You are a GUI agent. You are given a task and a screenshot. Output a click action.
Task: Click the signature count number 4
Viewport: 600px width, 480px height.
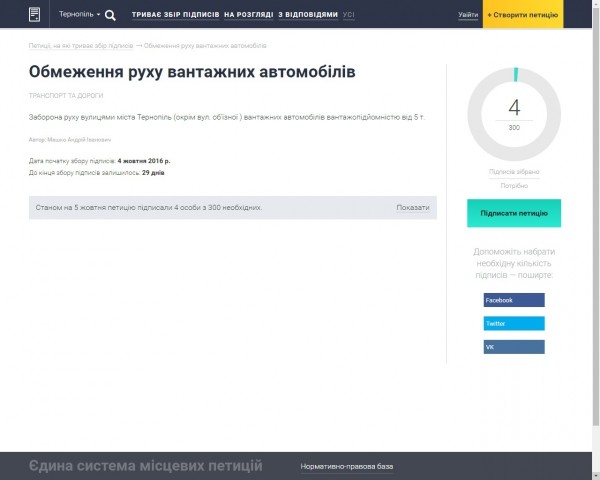click(x=514, y=108)
